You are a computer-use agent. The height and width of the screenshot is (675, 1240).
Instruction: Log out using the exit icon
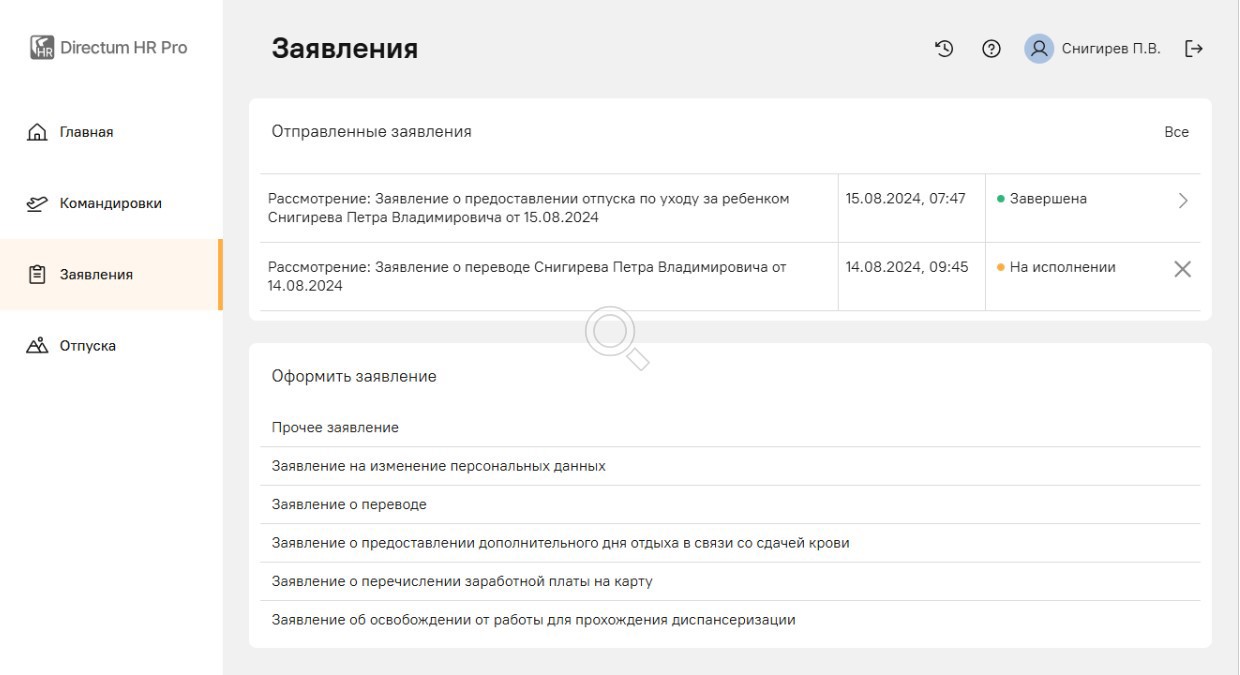(1193, 49)
